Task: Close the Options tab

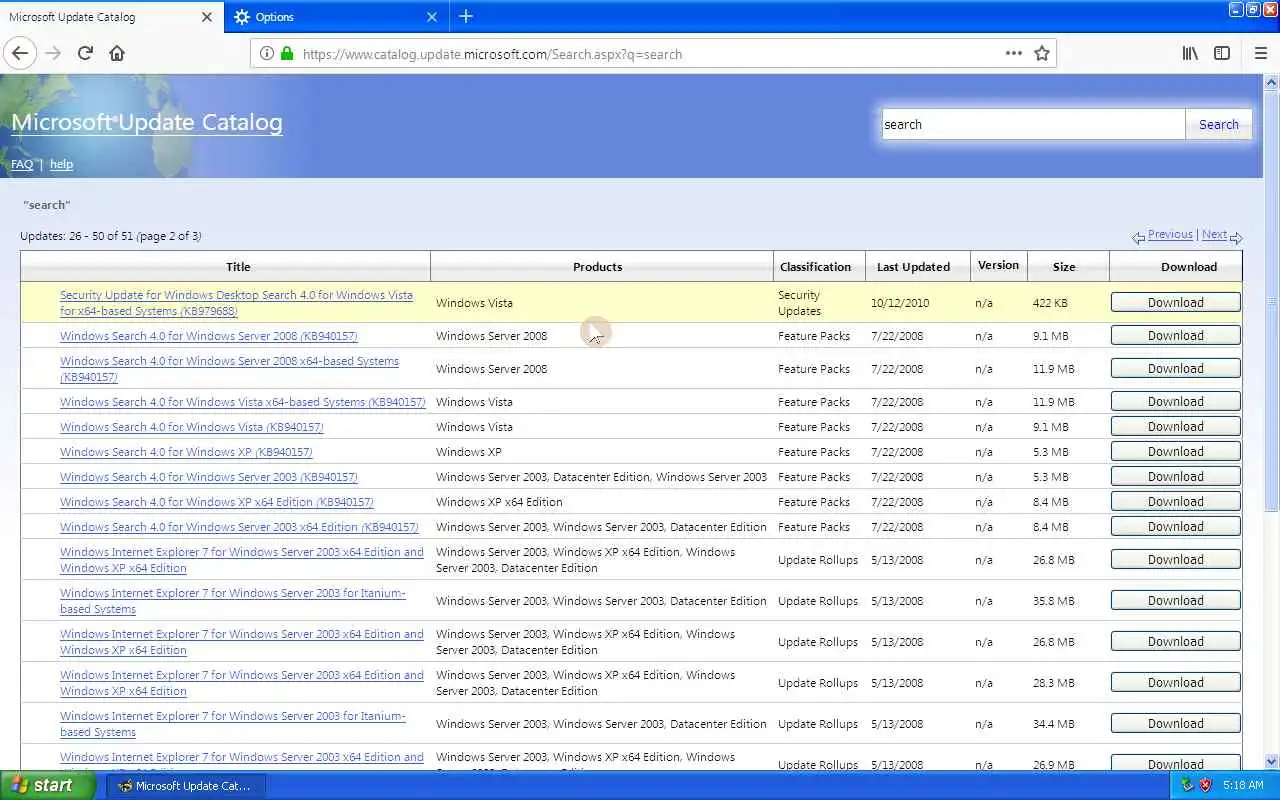Action: [432, 17]
